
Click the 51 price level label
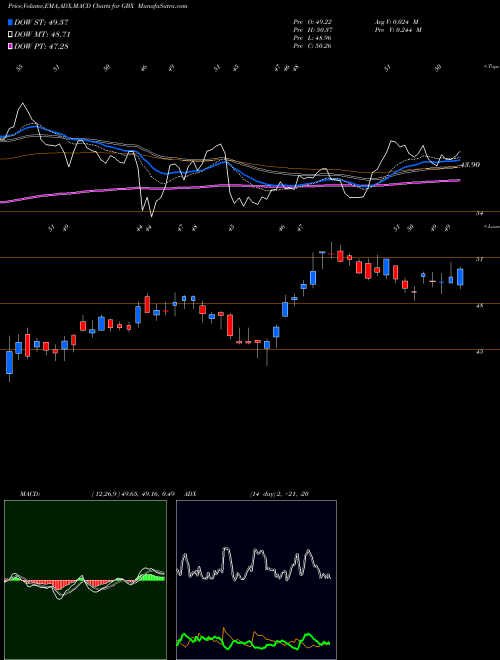click(x=479, y=260)
